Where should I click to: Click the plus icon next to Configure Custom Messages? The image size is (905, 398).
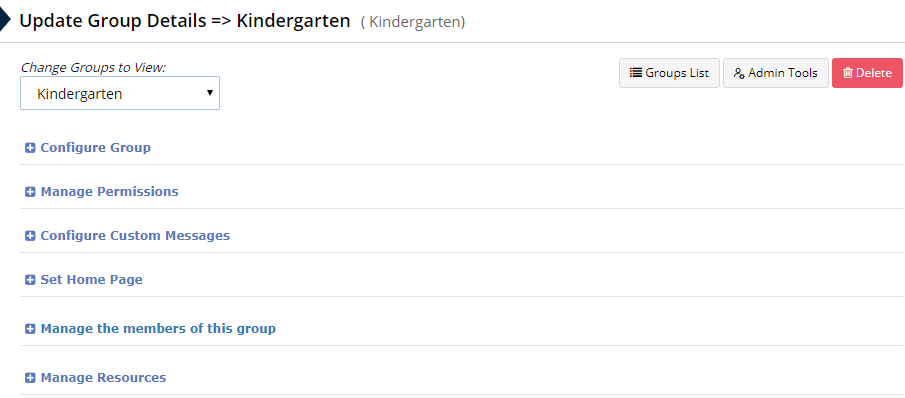[x=30, y=236]
